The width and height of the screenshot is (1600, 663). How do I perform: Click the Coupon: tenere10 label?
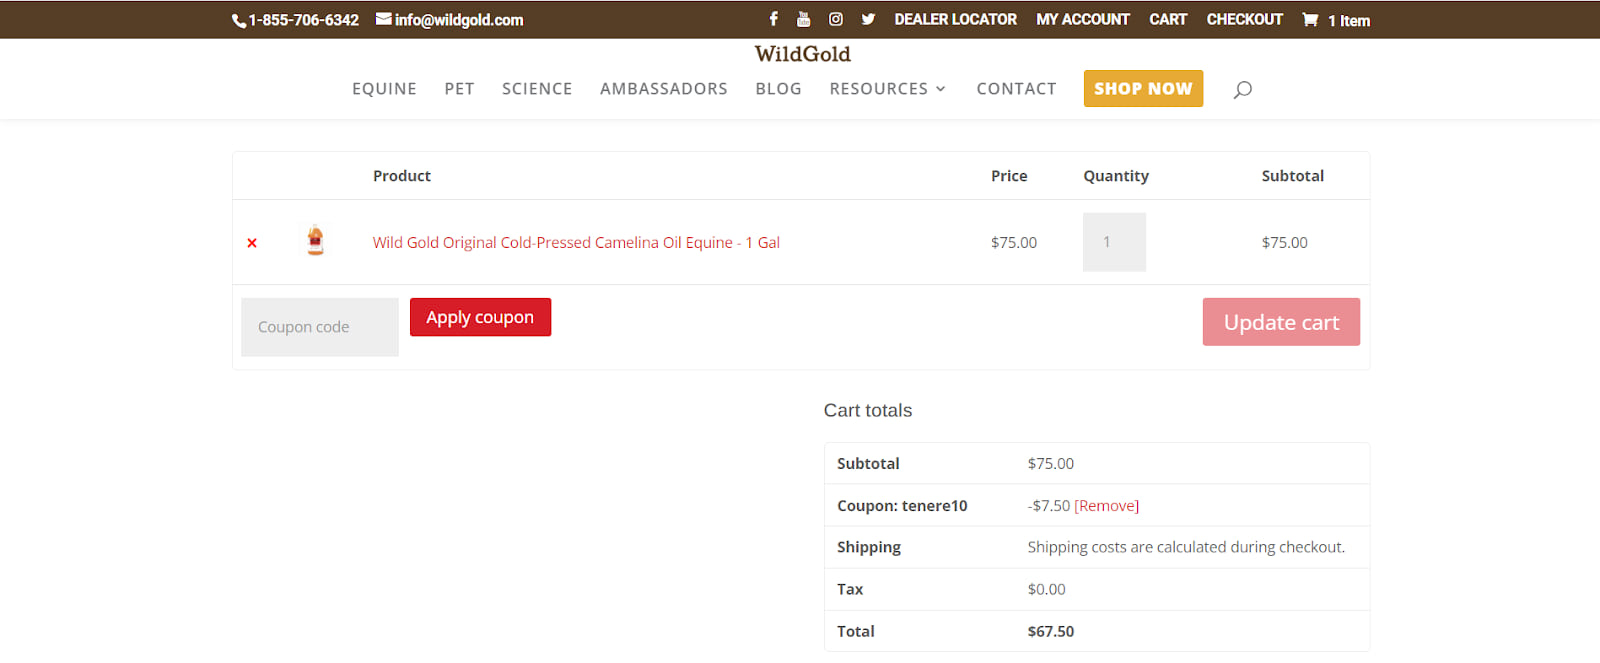click(902, 506)
